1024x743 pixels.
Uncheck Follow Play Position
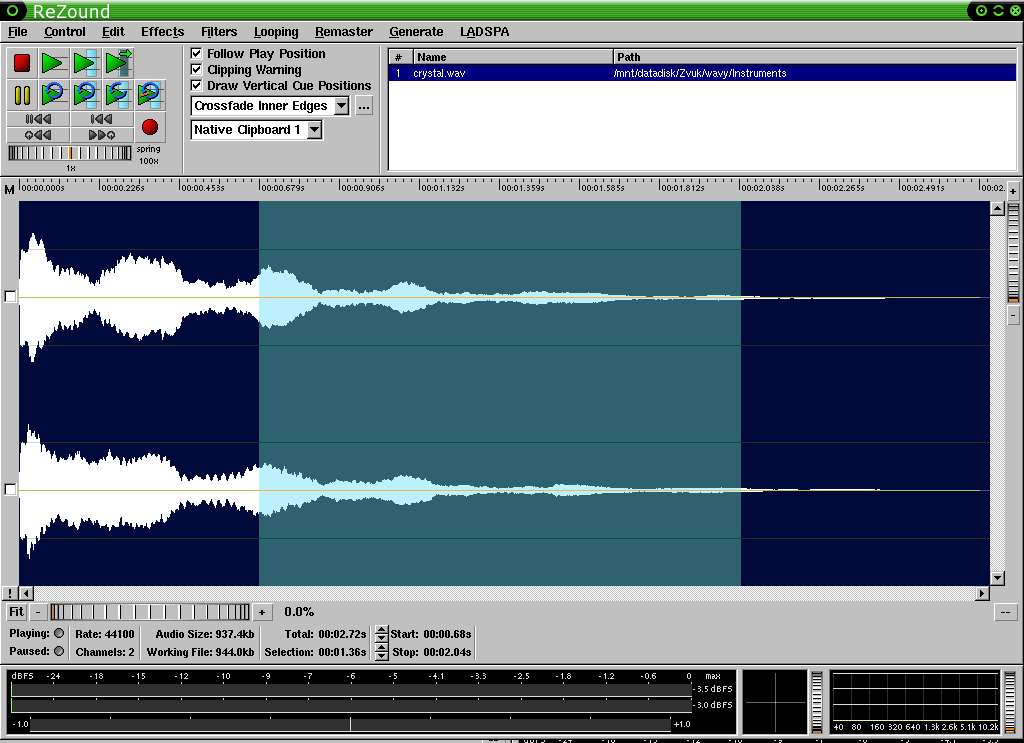[x=196, y=53]
